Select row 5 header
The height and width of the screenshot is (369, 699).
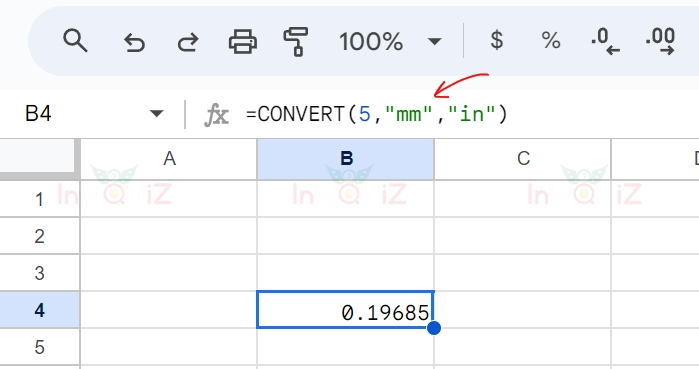40,347
